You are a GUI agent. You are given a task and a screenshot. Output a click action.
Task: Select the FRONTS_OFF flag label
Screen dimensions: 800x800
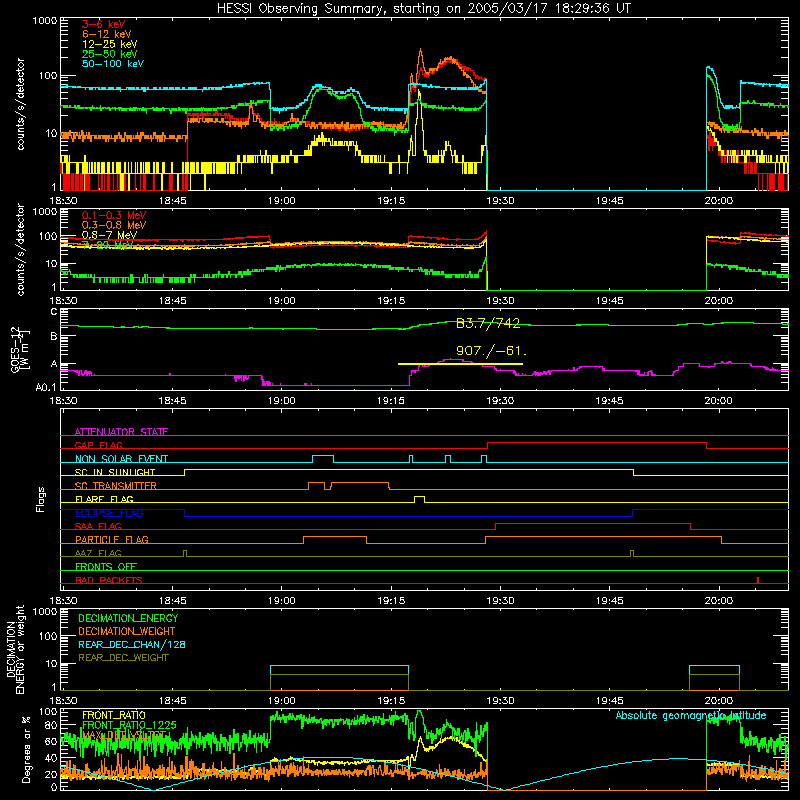105,567
